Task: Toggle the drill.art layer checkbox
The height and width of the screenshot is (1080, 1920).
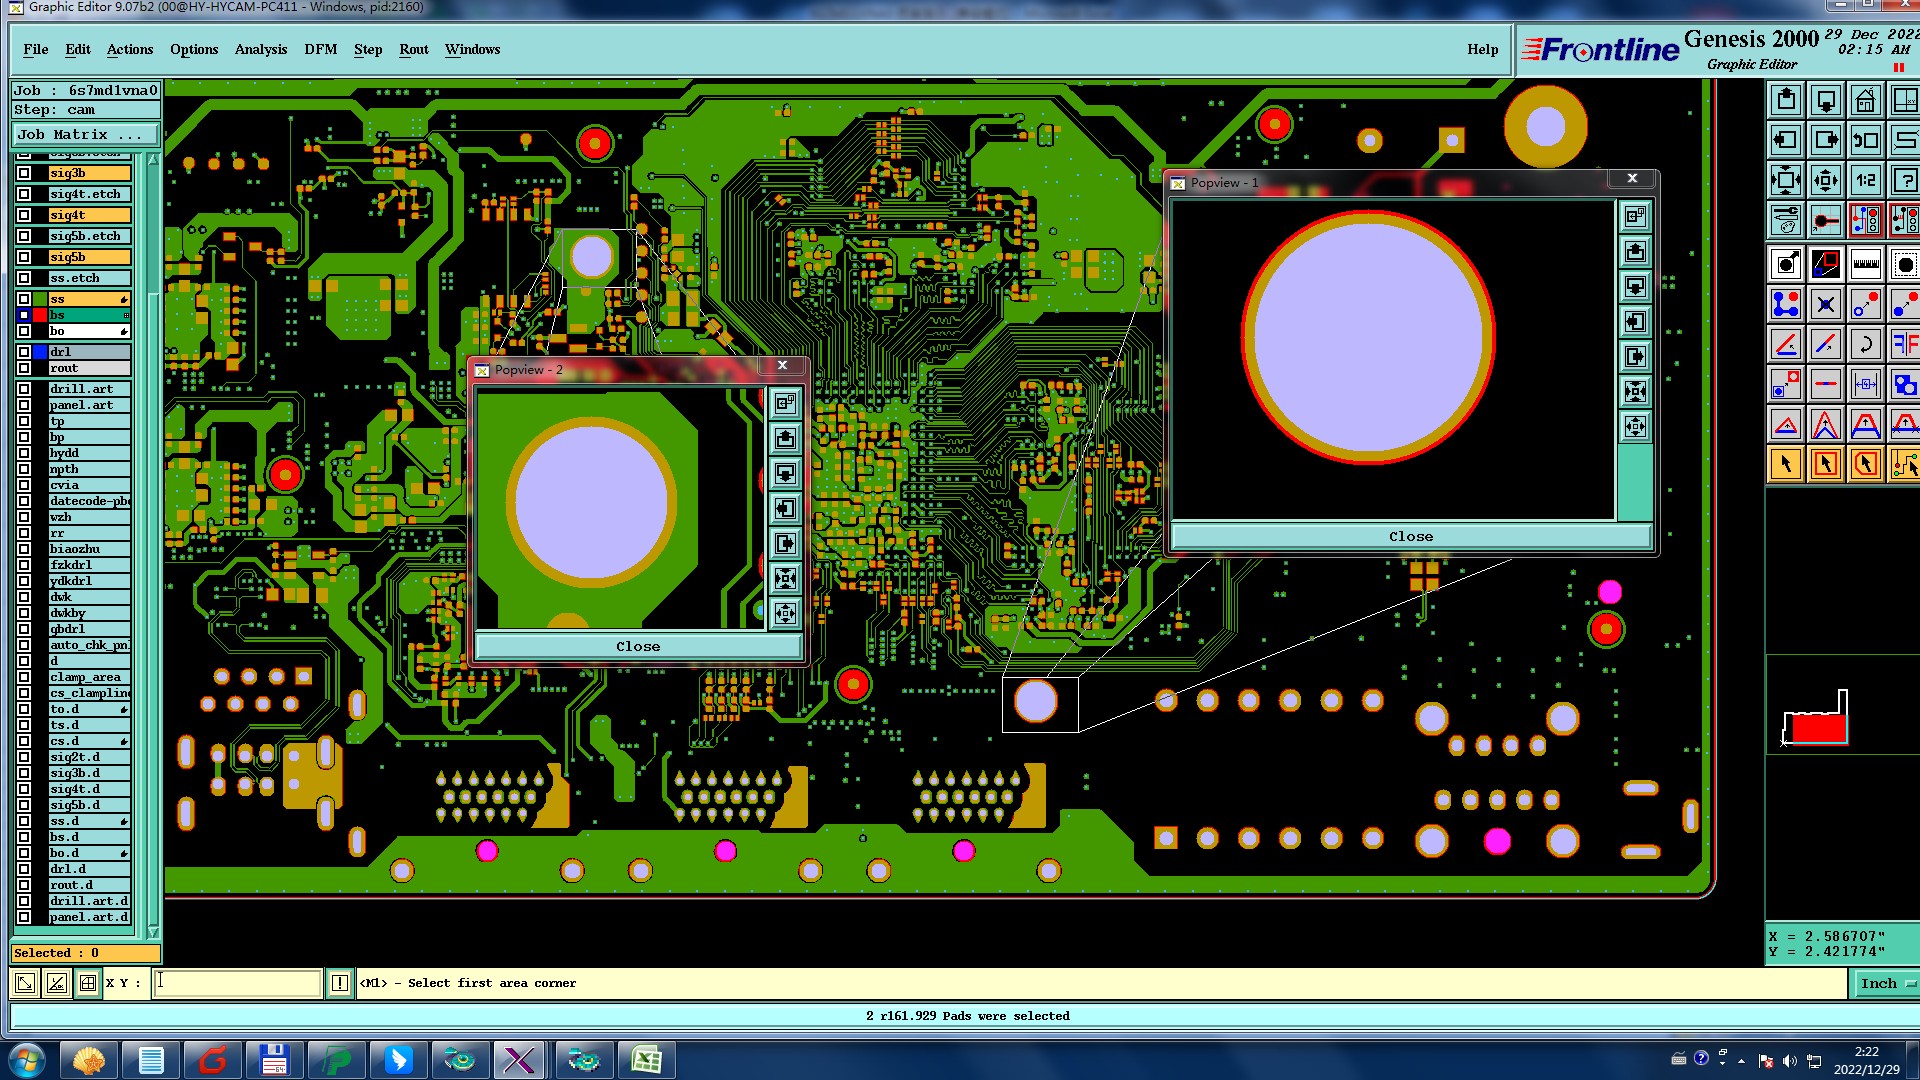Action: [x=24, y=389]
